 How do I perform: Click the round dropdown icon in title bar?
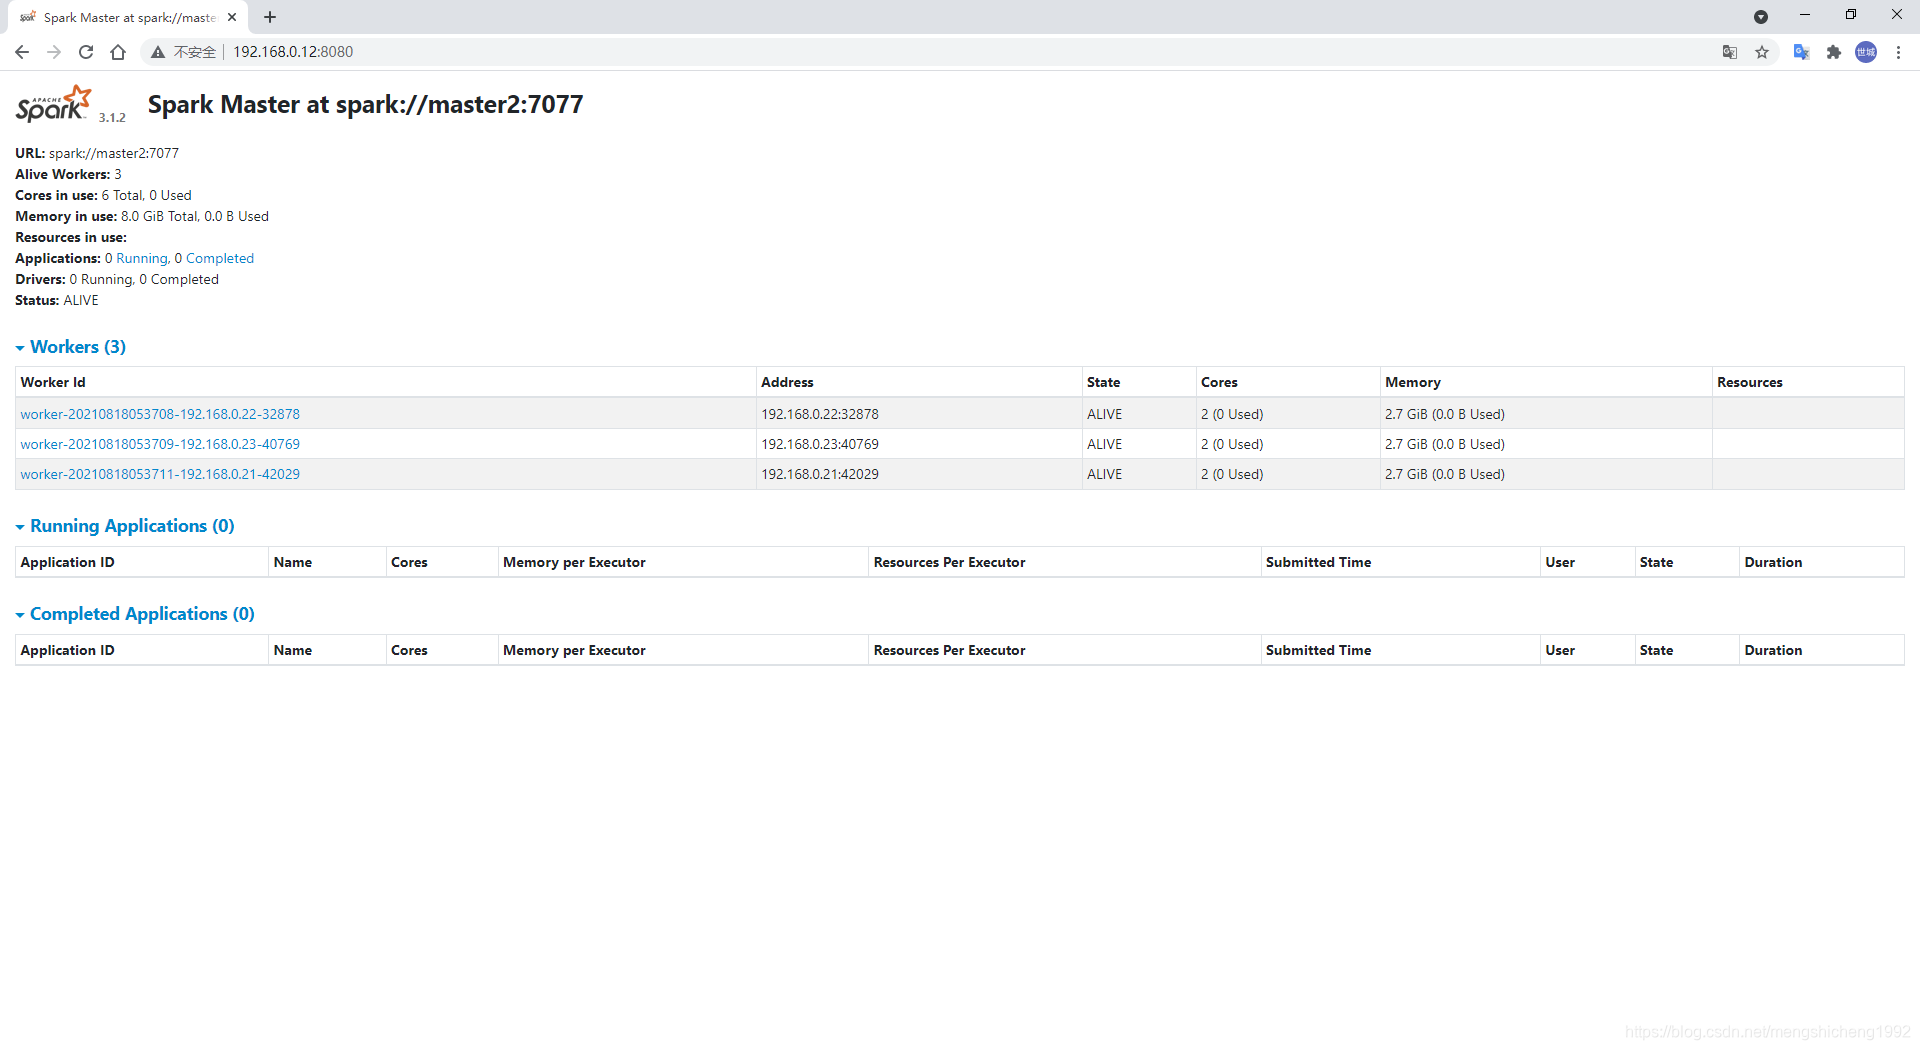click(x=1761, y=17)
